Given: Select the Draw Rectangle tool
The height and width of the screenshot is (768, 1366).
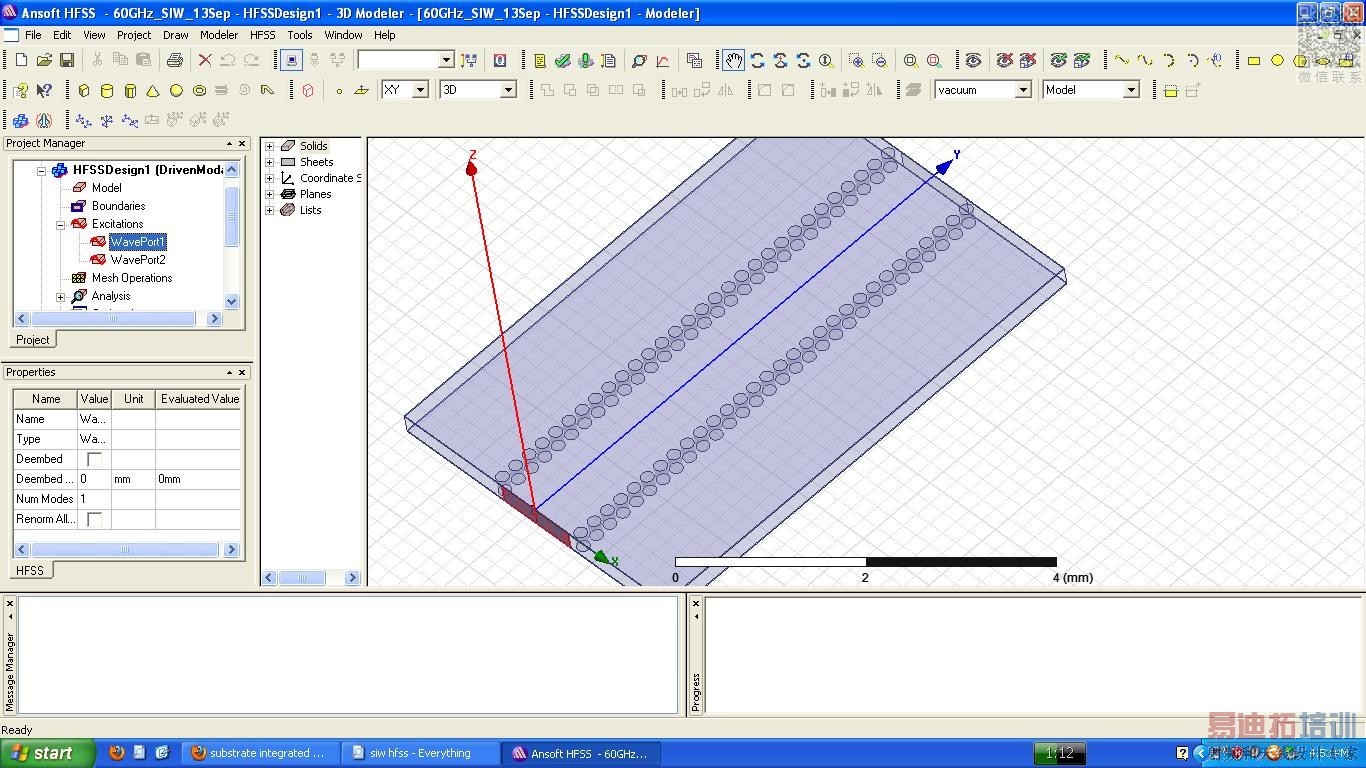Looking at the screenshot, I should [1254, 60].
